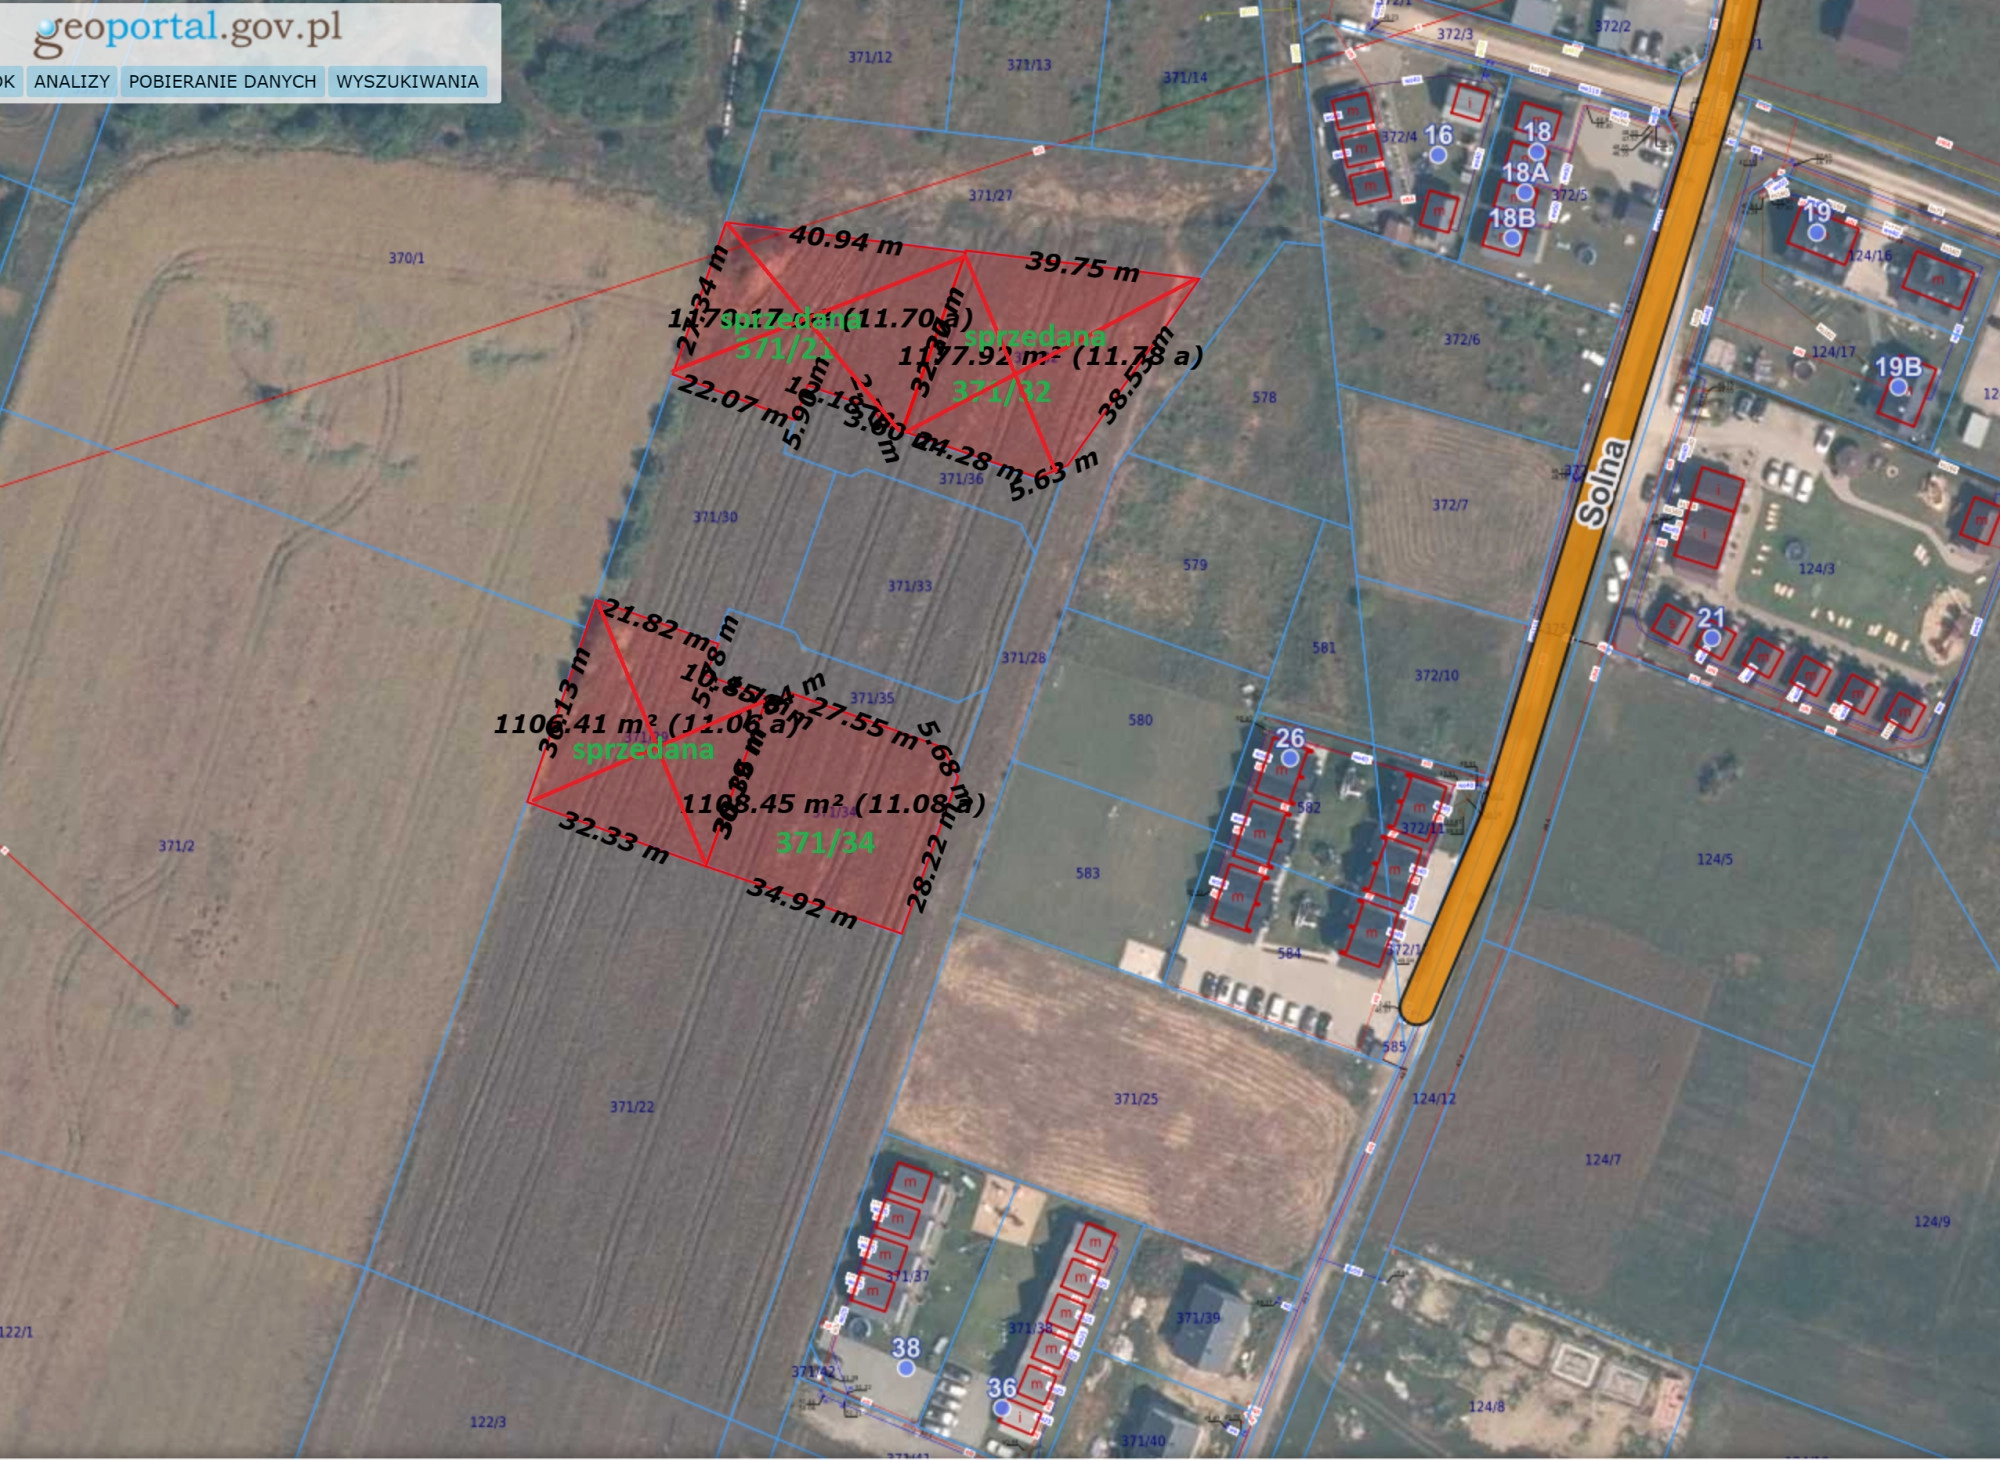
Task: Click address point marker 19B
Action: (1898, 387)
